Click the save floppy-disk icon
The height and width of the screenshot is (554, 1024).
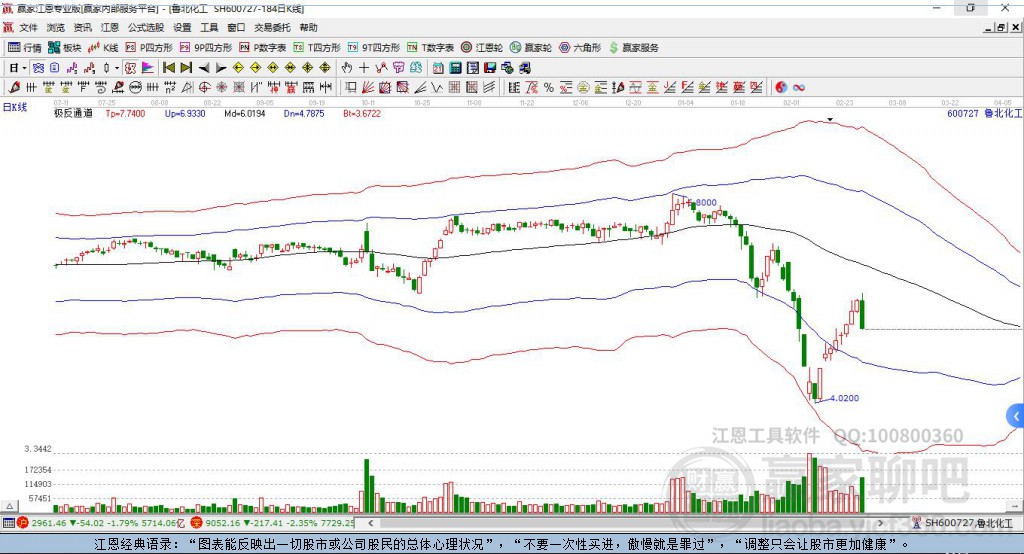[x=490, y=68]
